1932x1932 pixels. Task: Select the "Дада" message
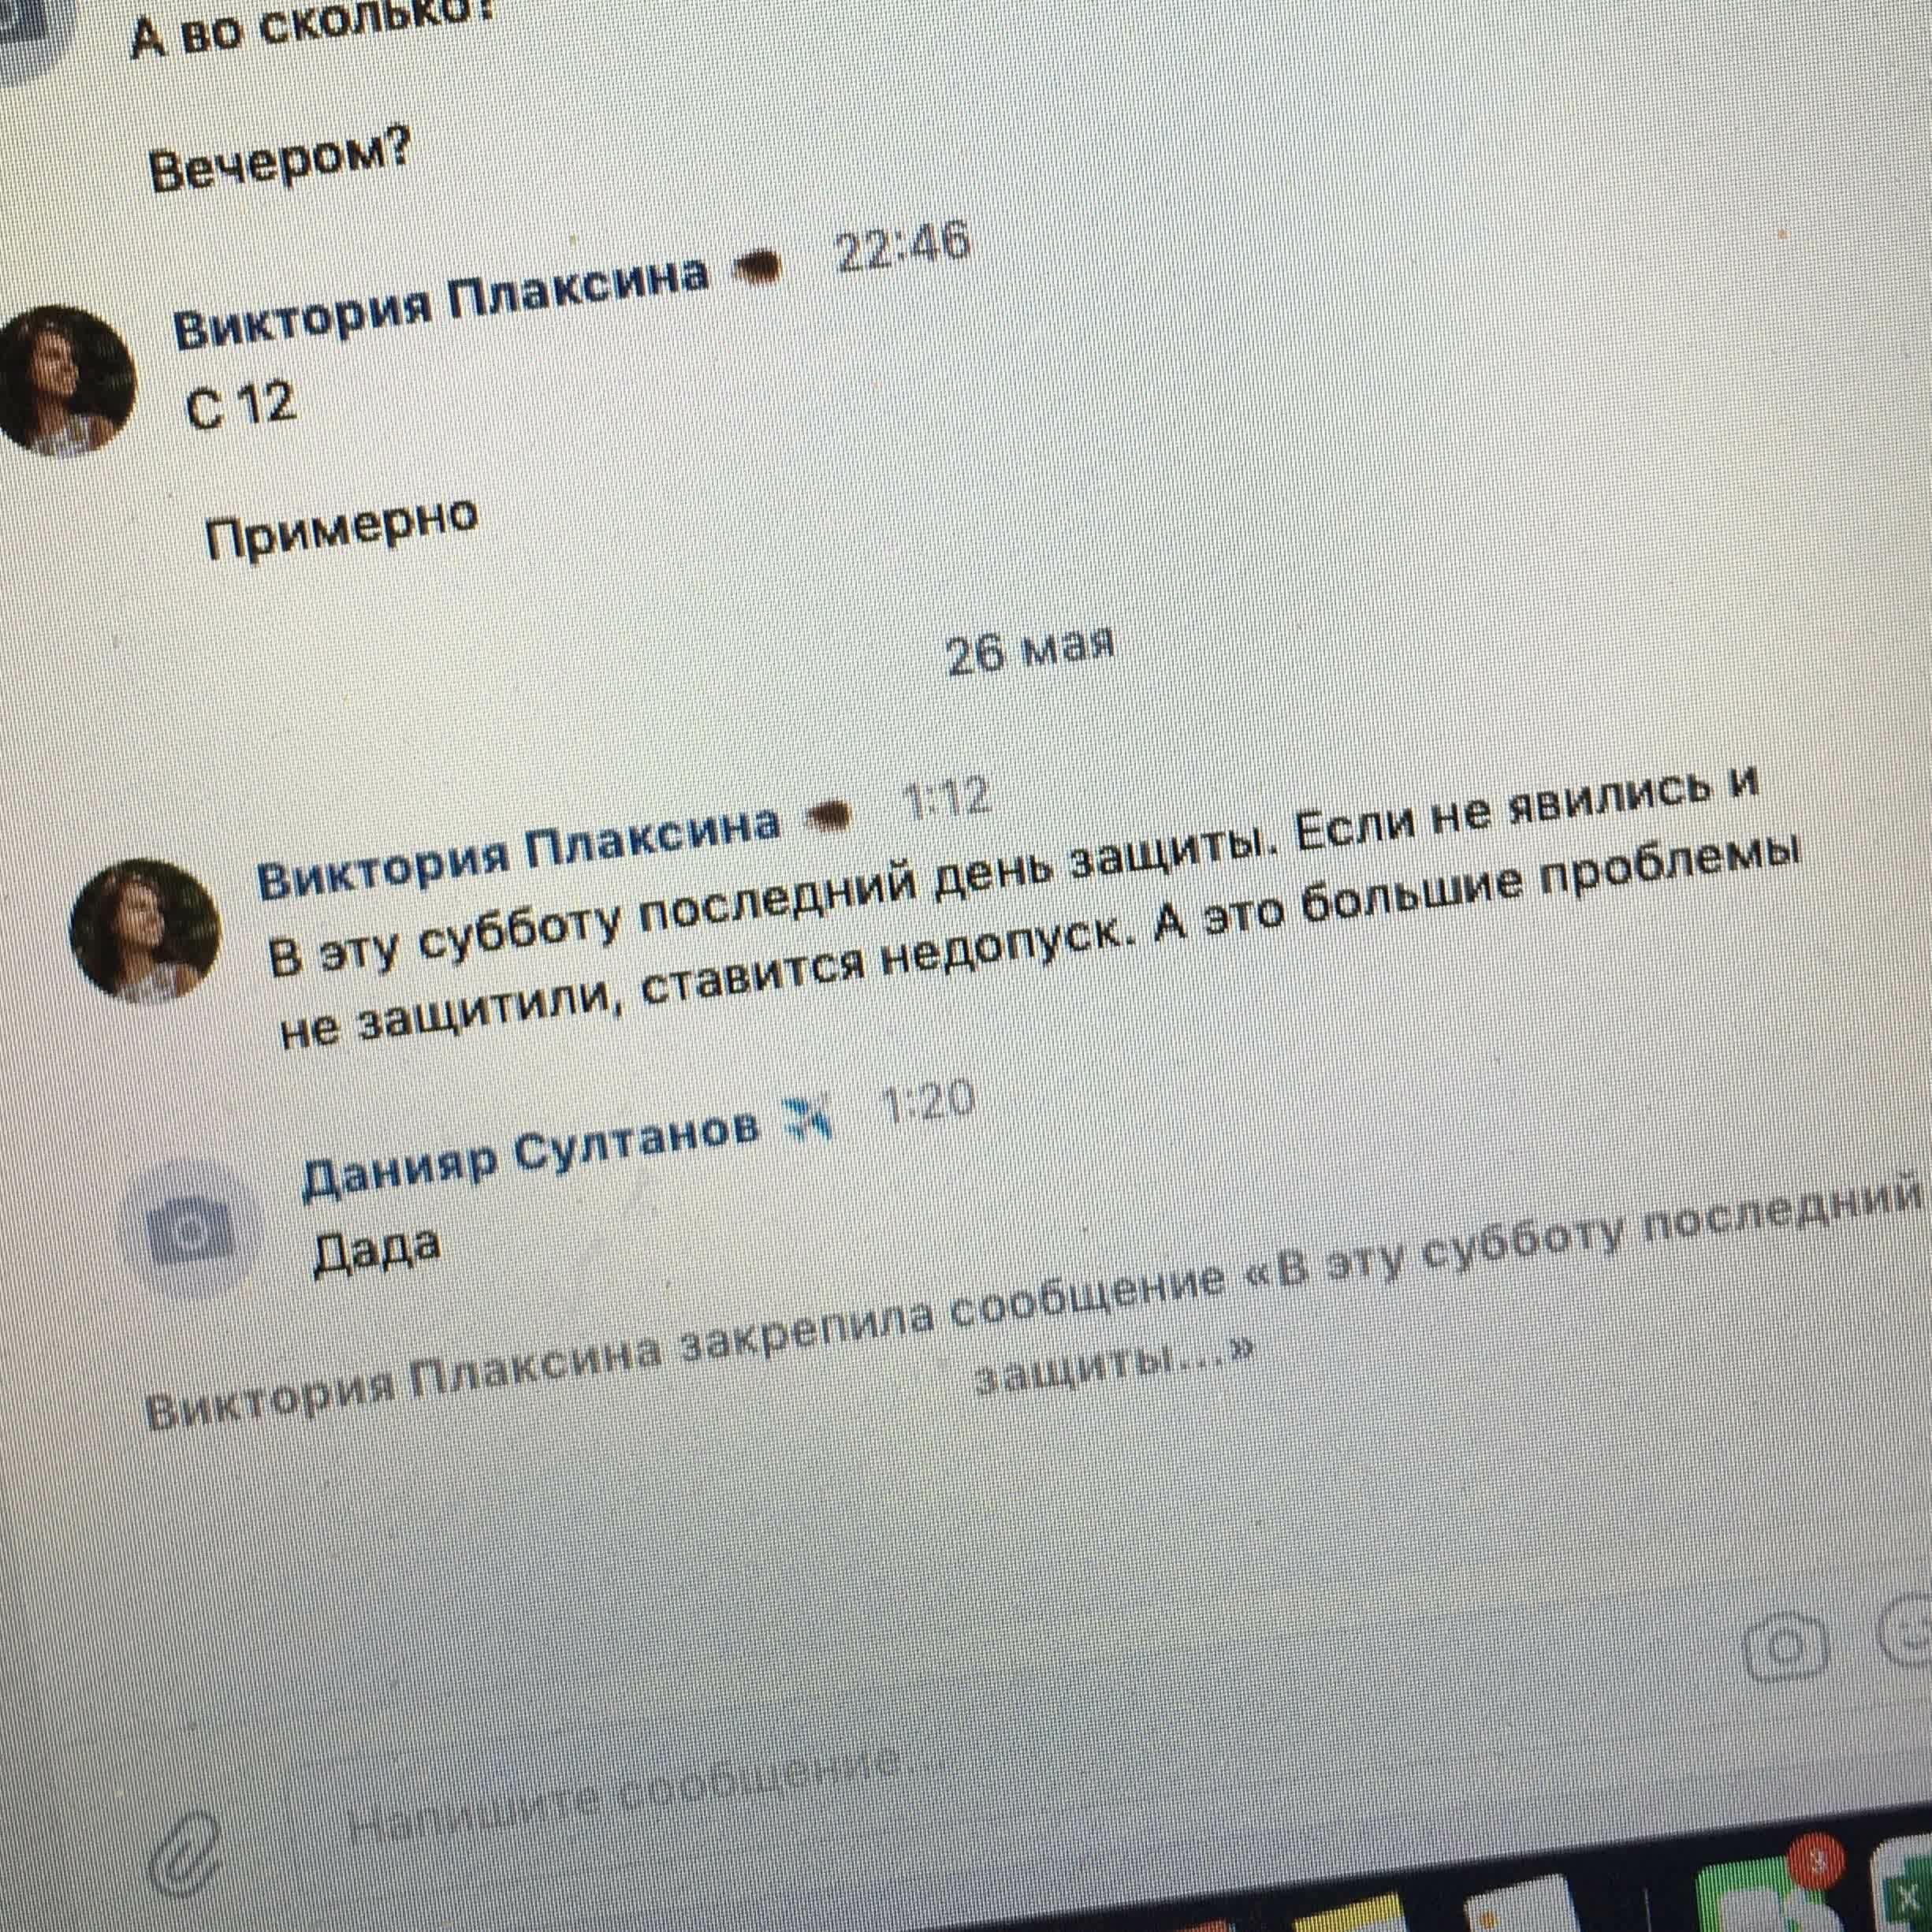[376, 1250]
